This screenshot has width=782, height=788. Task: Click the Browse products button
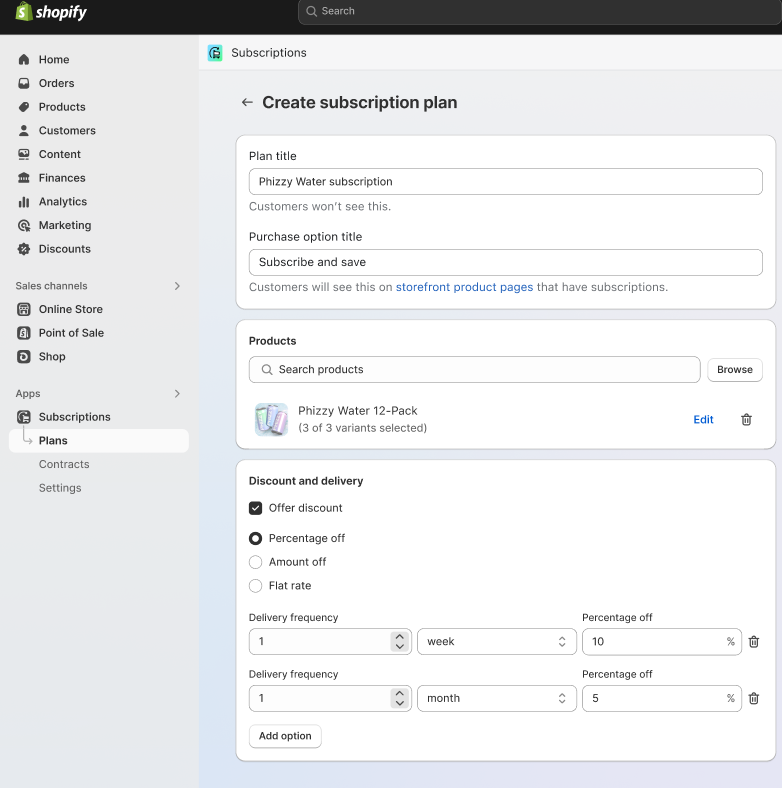[x=735, y=369]
